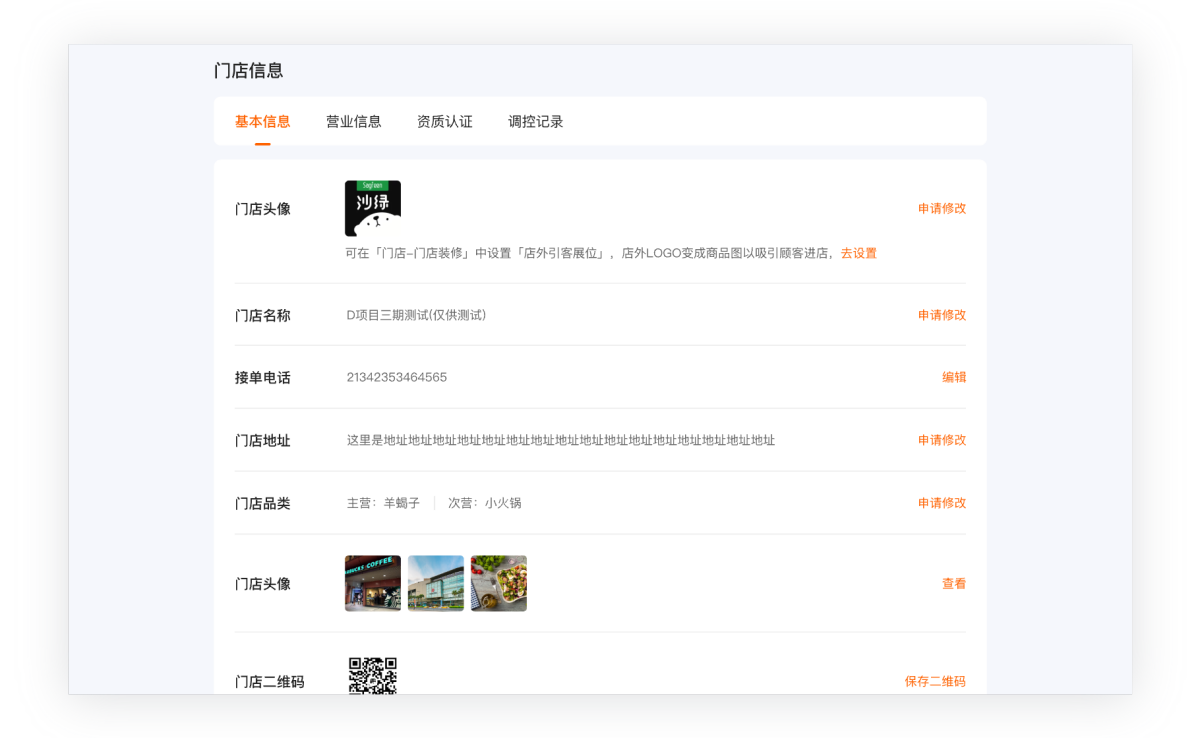The height and width of the screenshot is (738, 1200).
Task: Open the Starbucks Coffee storefront photo
Action: pyautogui.click(x=372, y=583)
